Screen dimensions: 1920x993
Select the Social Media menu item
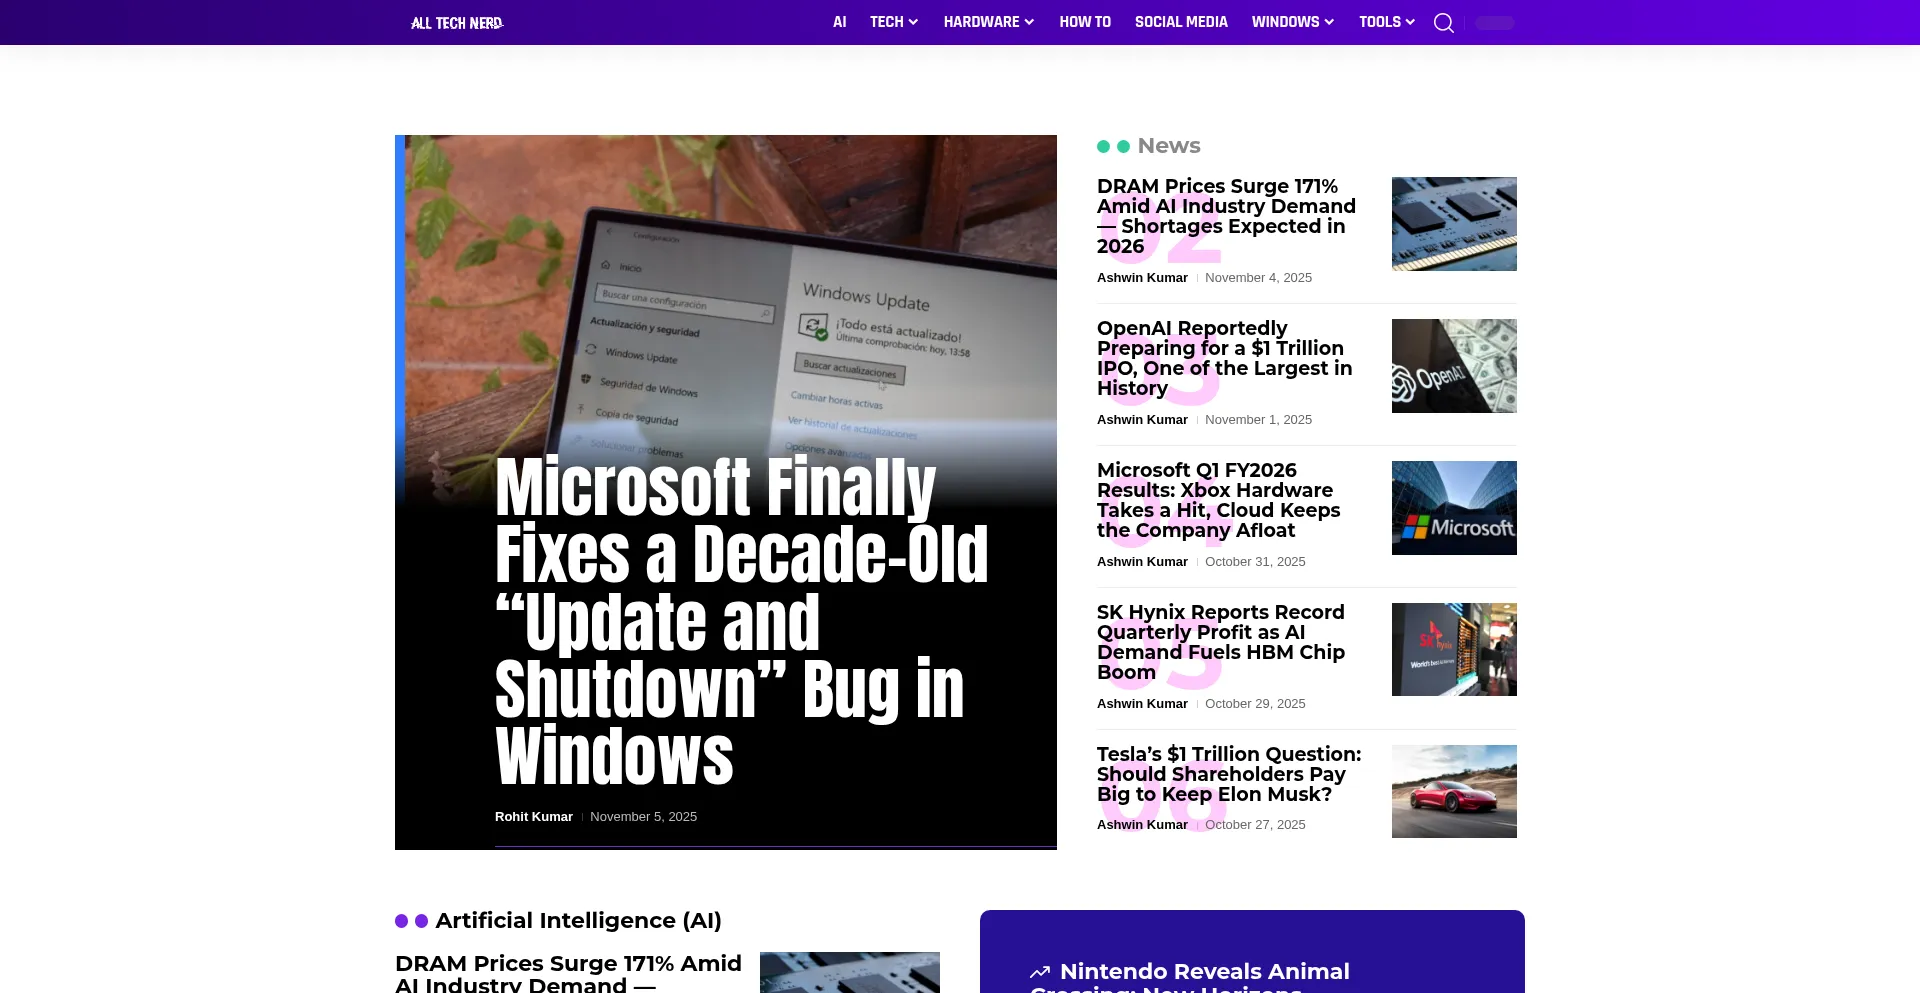pos(1181,22)
